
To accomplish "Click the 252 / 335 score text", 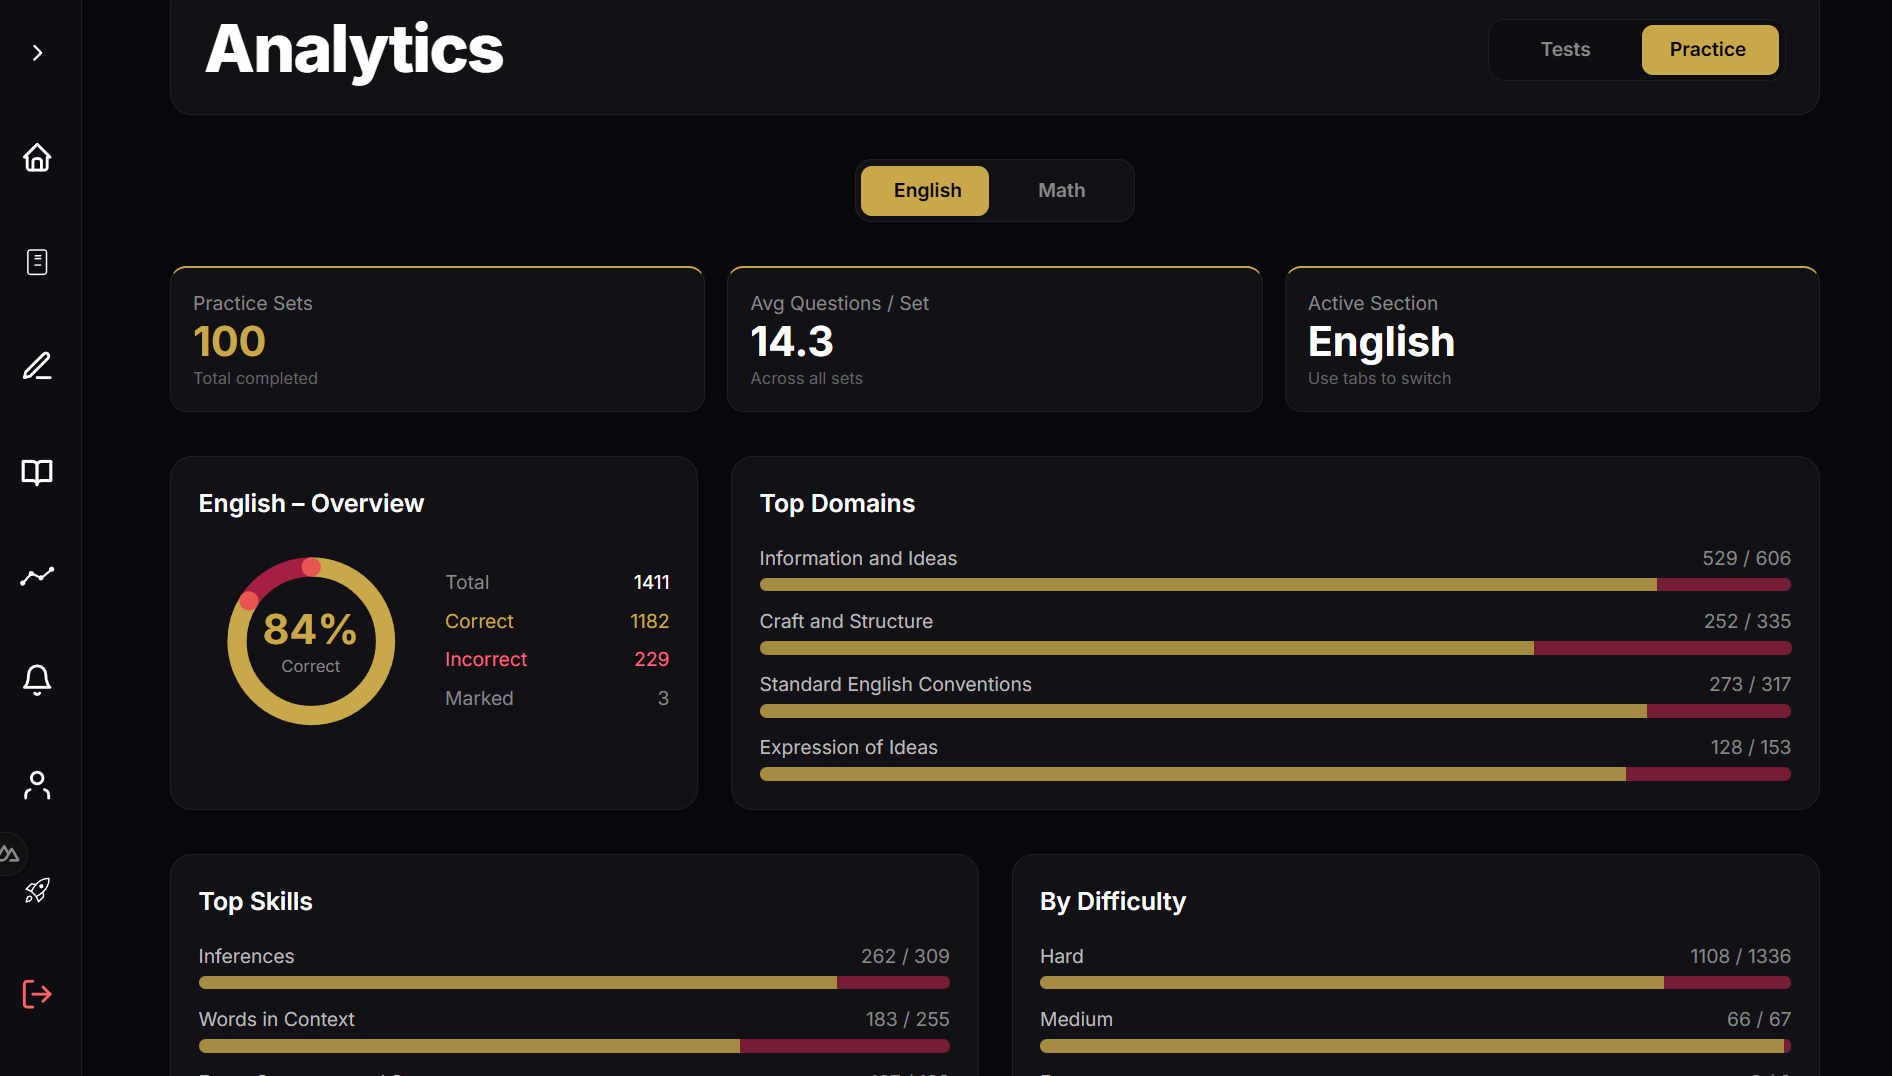I will (x=1747, y=621).
